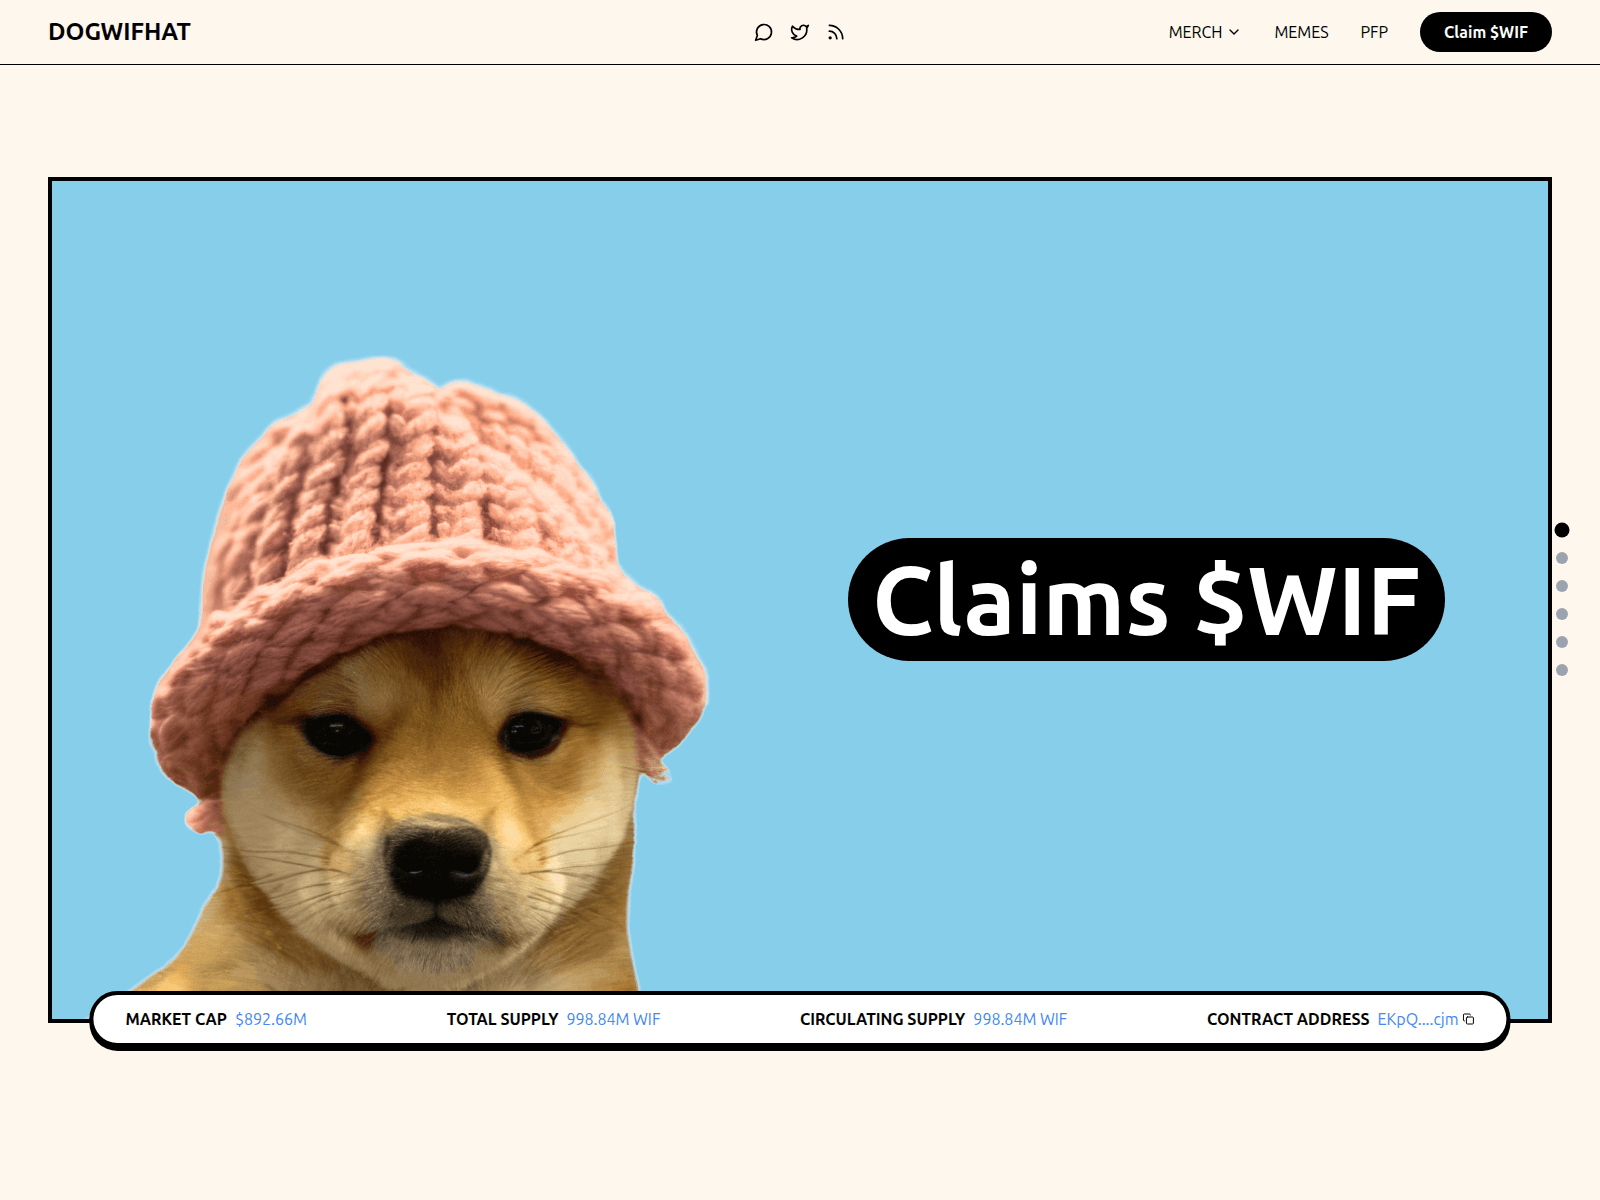Click the DOGWIFHAT logo text
Screen dimensions: 1600x1200
click(x=120, y=32)
